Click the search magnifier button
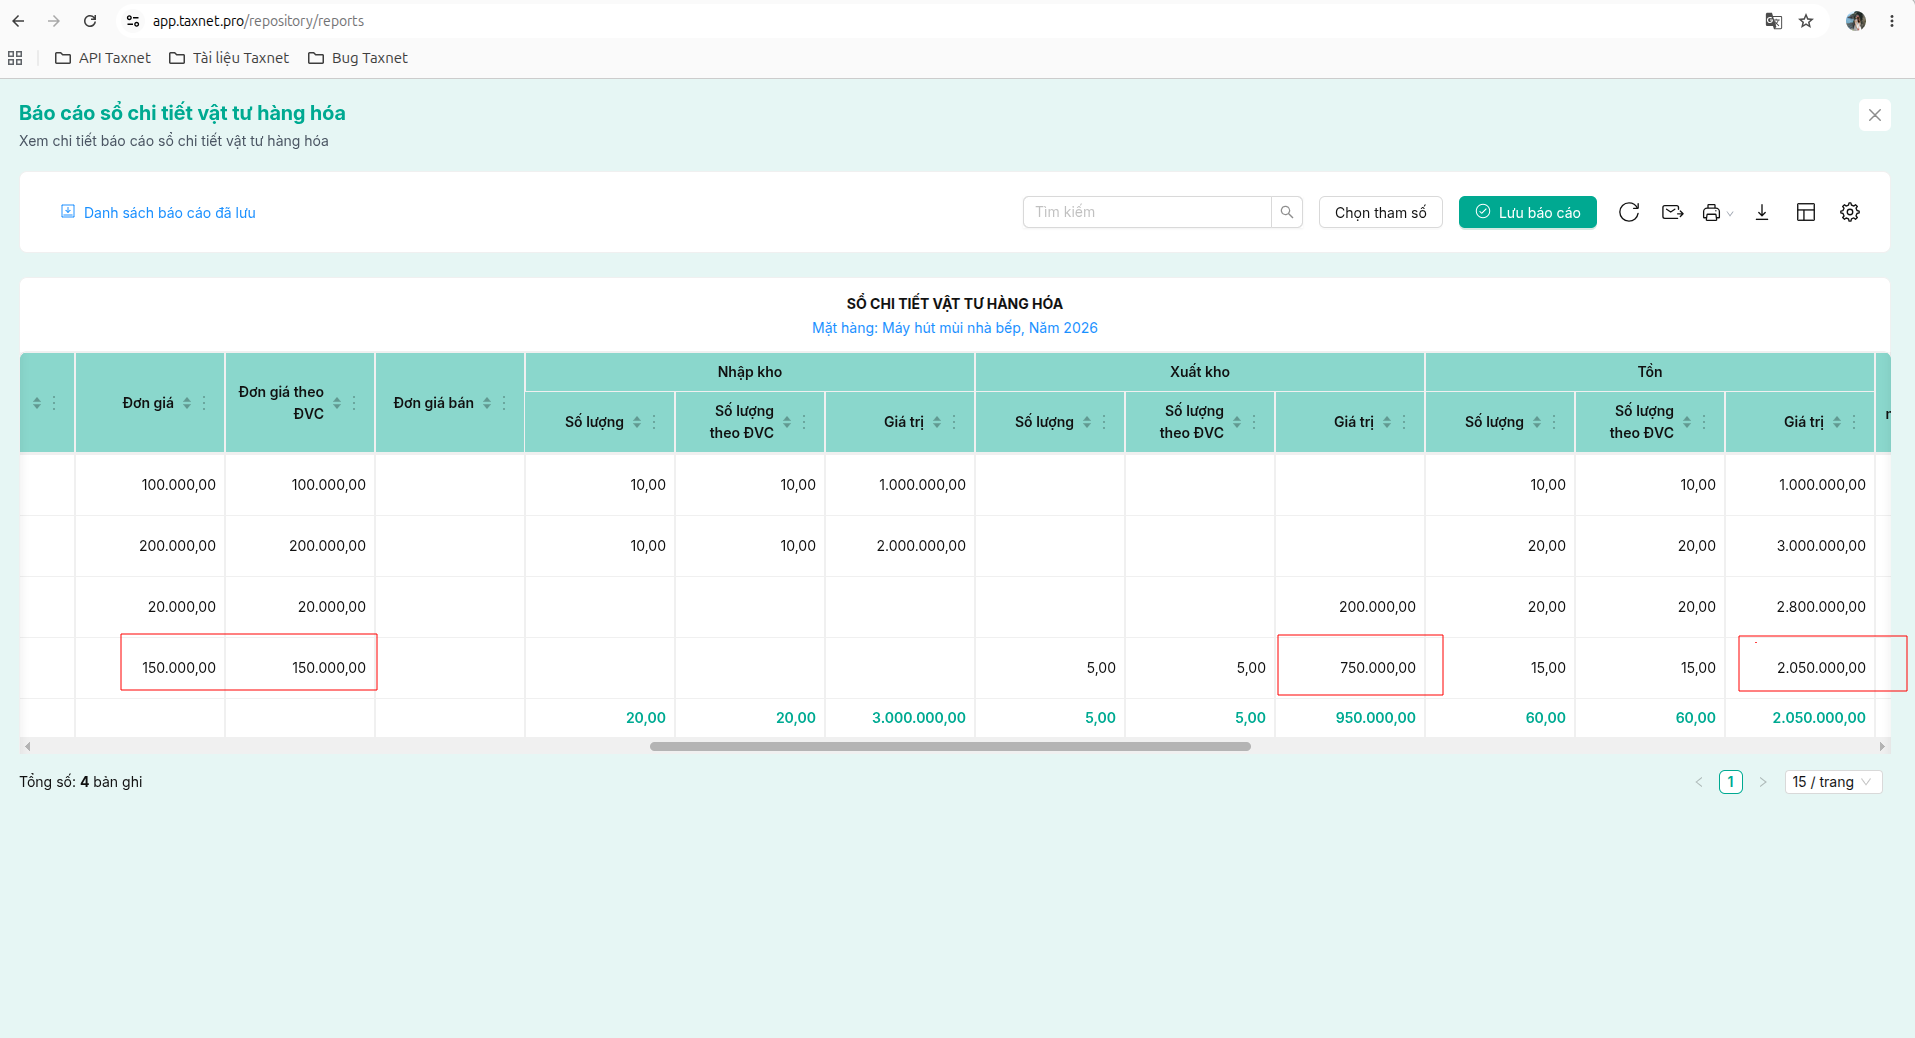The image size is (1915, 1038). [1287, 212]
